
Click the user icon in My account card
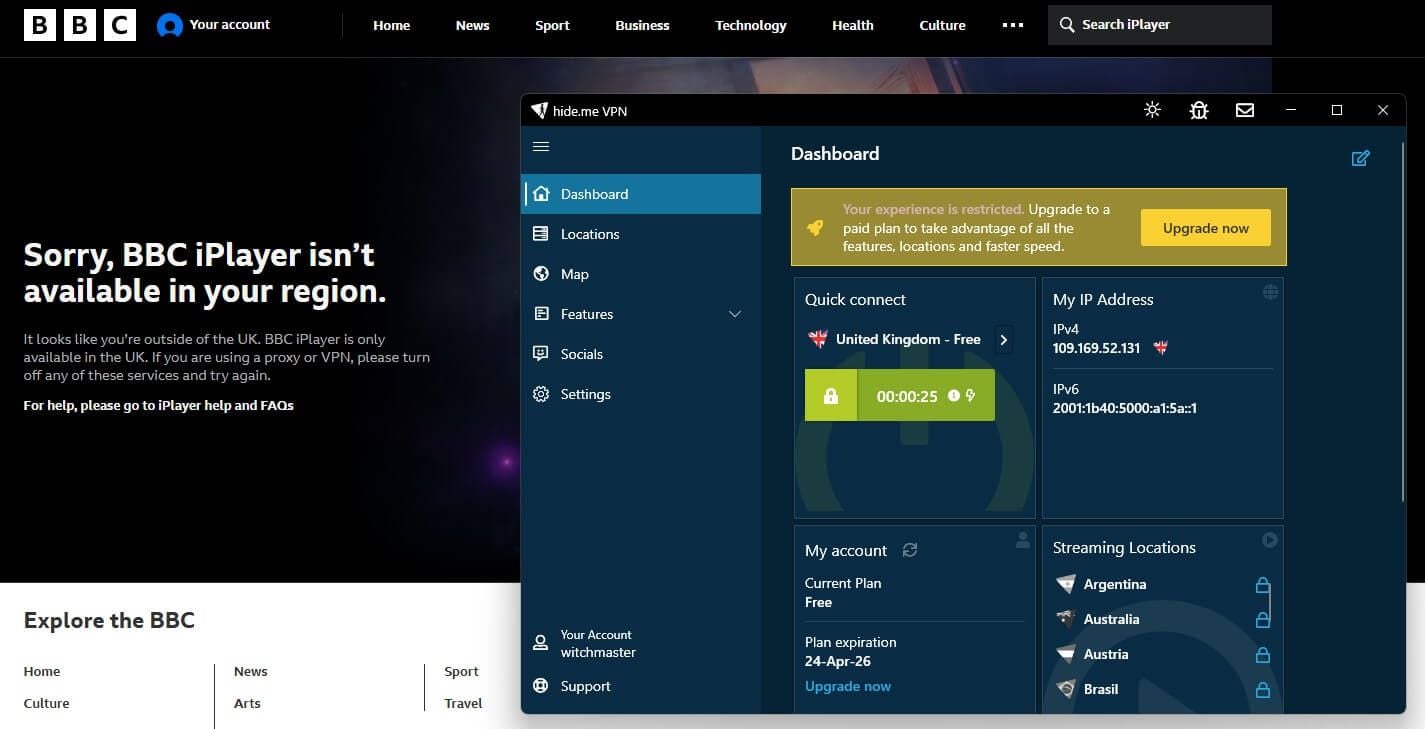1022,540
